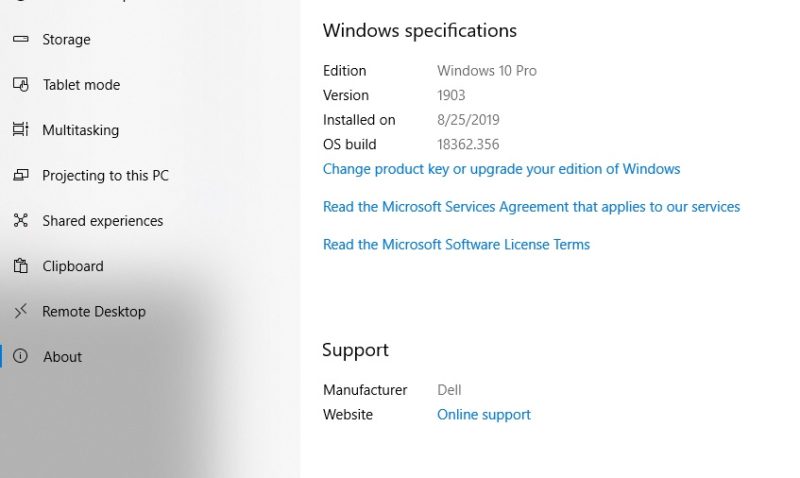Image resolution: width=800 pixels, height=478 pixels.
Task: Click the Storage drive icon
Action: [x=20, y=40]
